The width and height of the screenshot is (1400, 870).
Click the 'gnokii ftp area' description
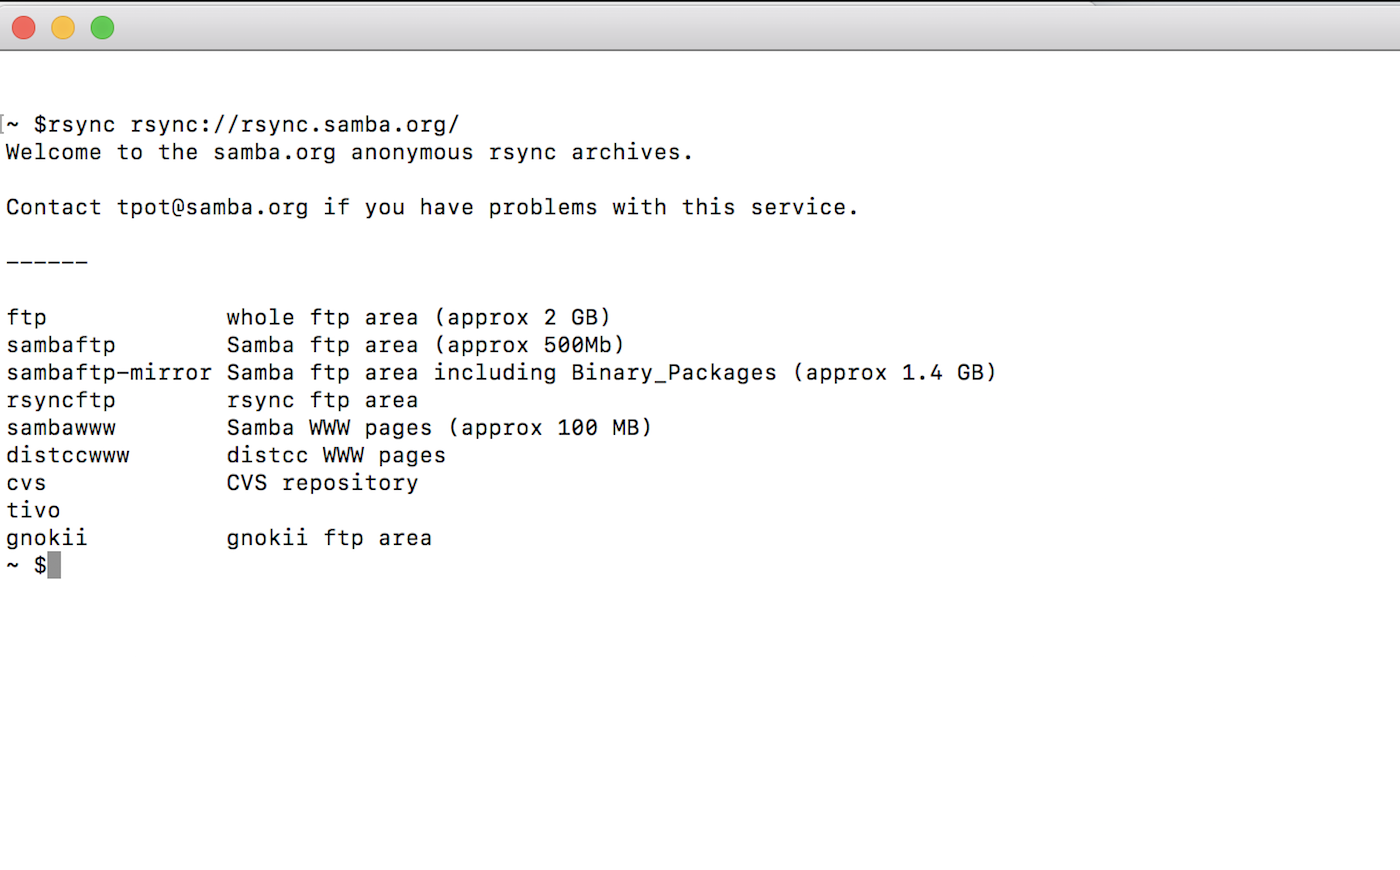pyautogui.click(x=329, y=538)
